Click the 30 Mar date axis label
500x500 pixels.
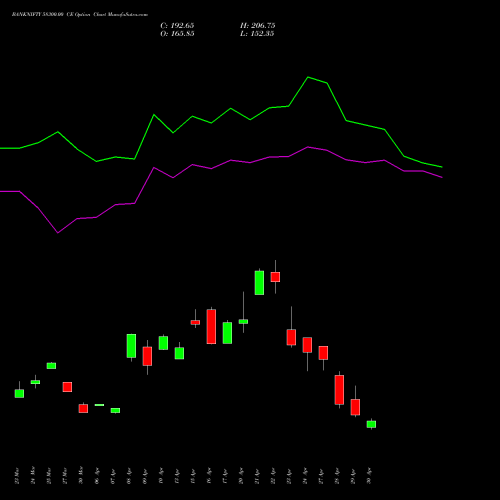[81, 476]
